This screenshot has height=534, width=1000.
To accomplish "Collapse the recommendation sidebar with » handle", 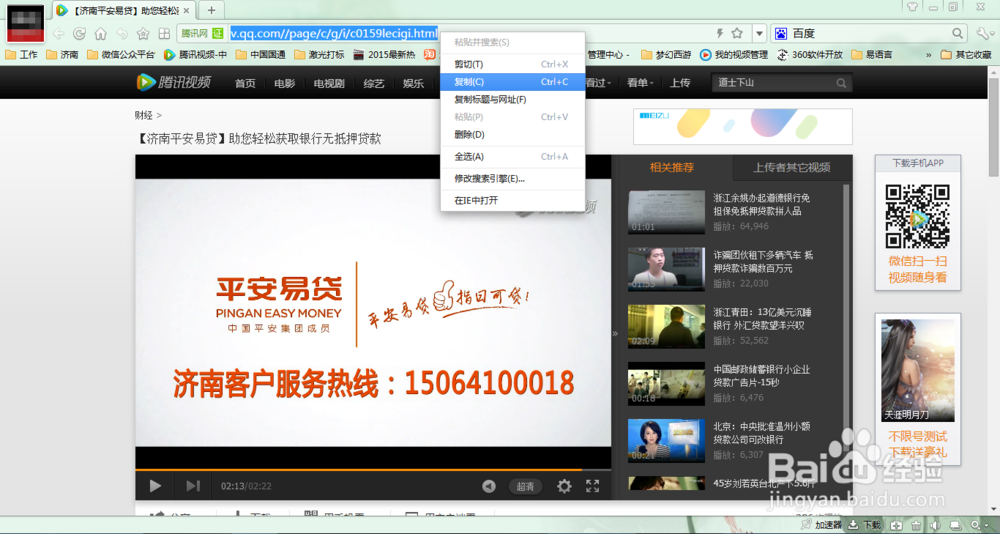I will pyautogui.click(x=614, y=333).
